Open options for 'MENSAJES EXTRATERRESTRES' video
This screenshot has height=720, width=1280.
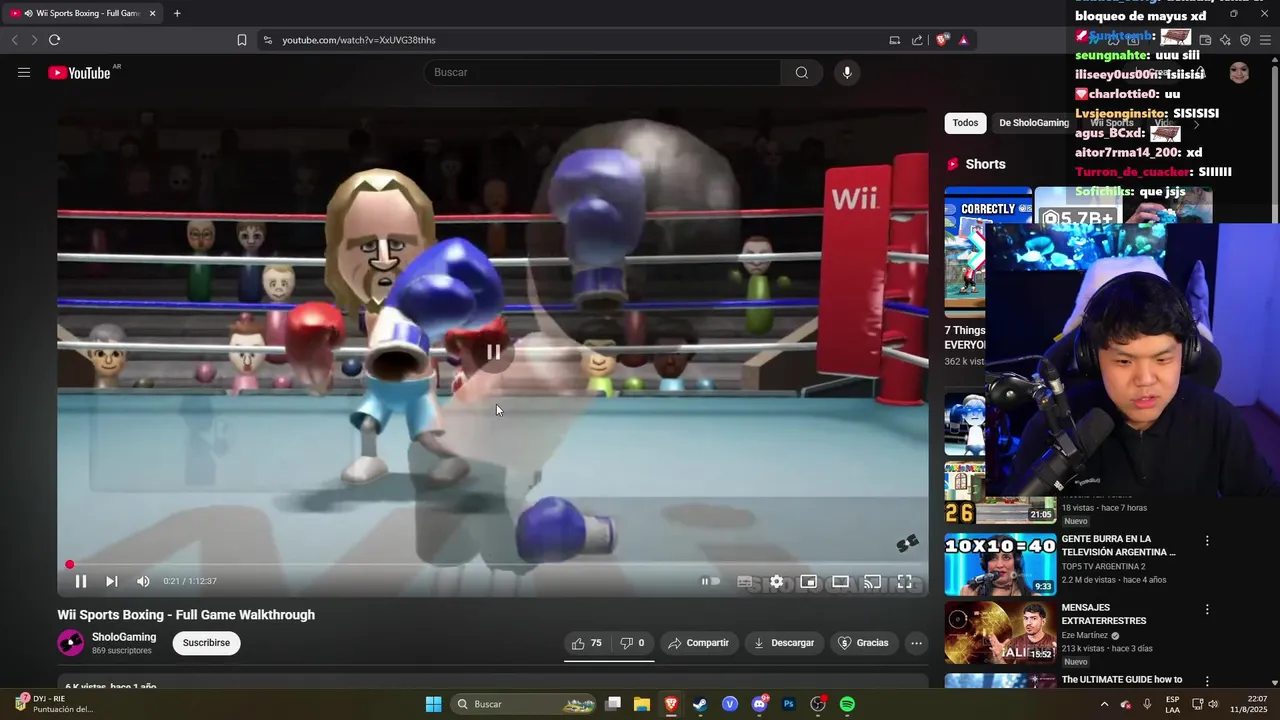click(x=1207, y=609)
